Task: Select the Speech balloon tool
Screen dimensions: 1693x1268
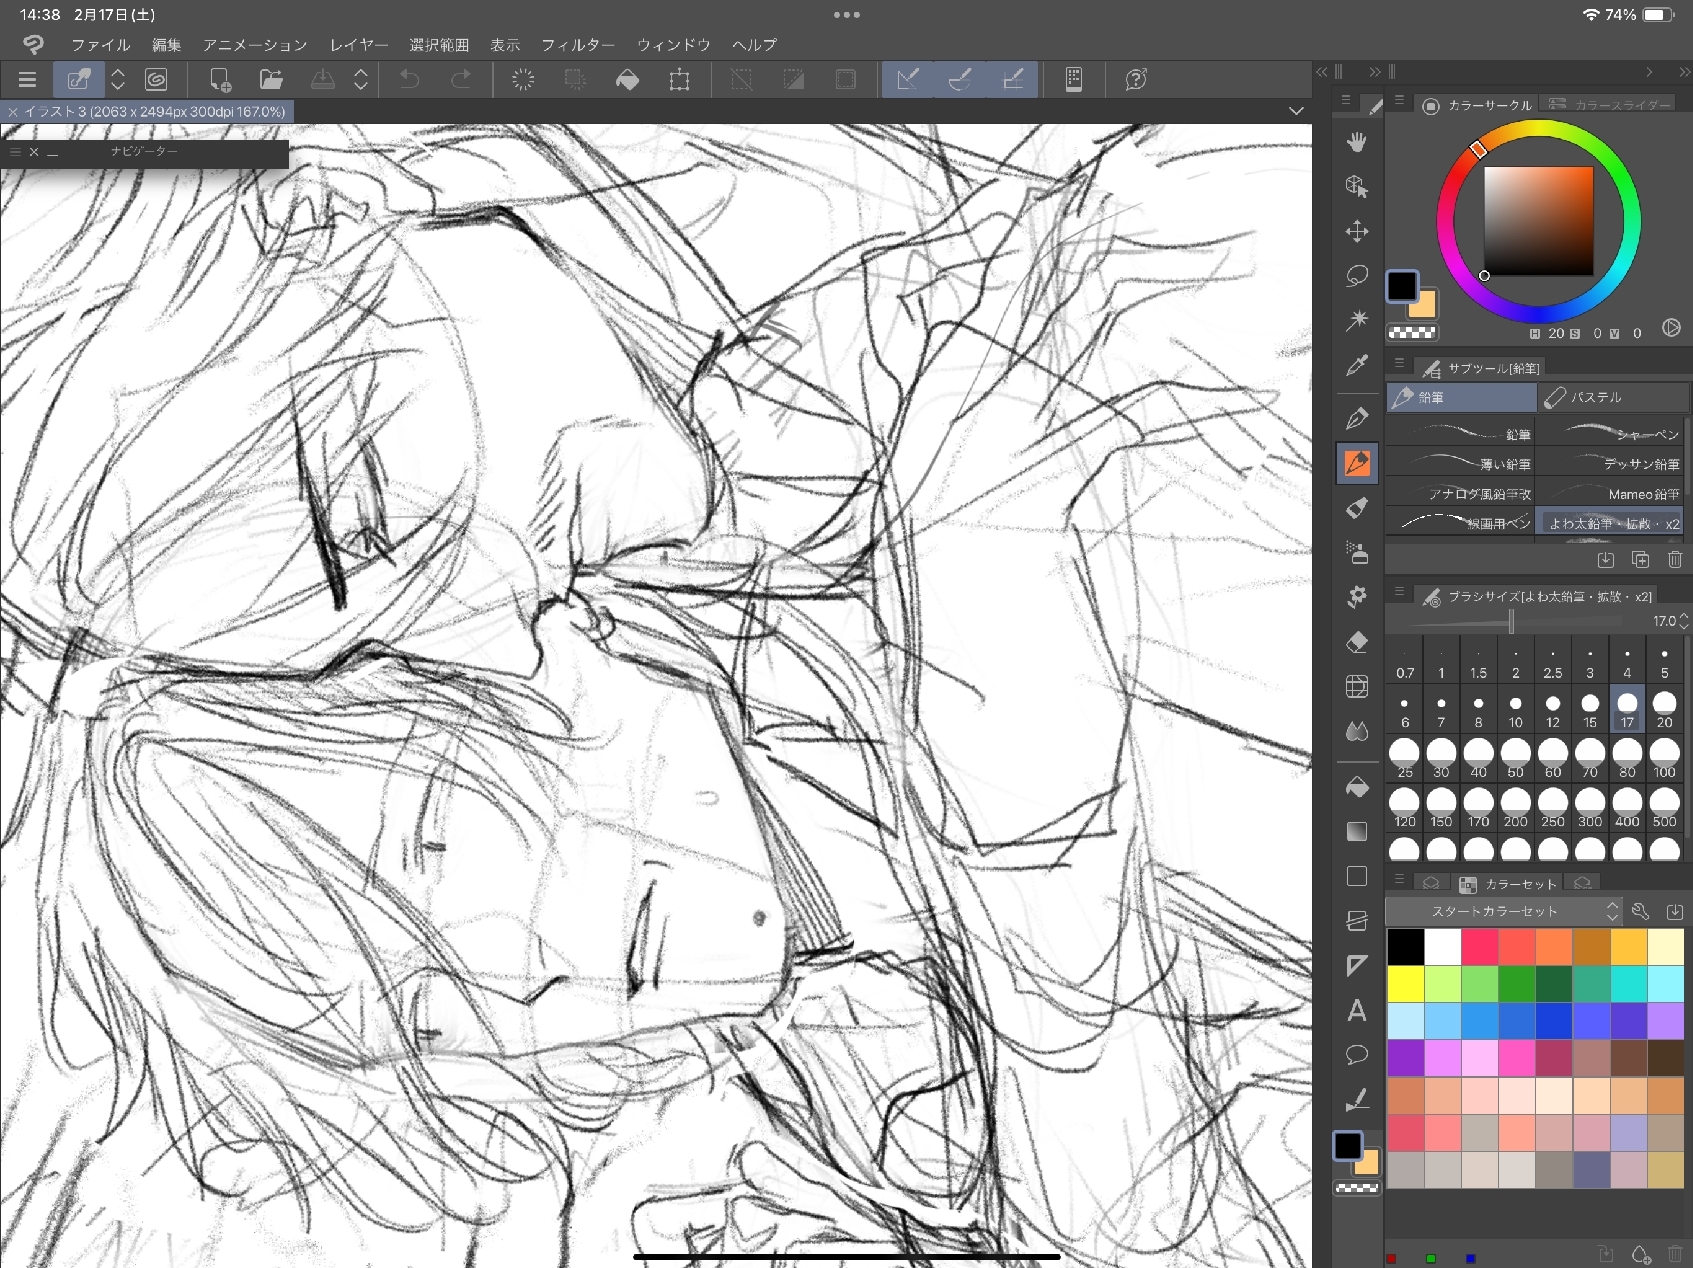Action: [x=1357, y=1055]
